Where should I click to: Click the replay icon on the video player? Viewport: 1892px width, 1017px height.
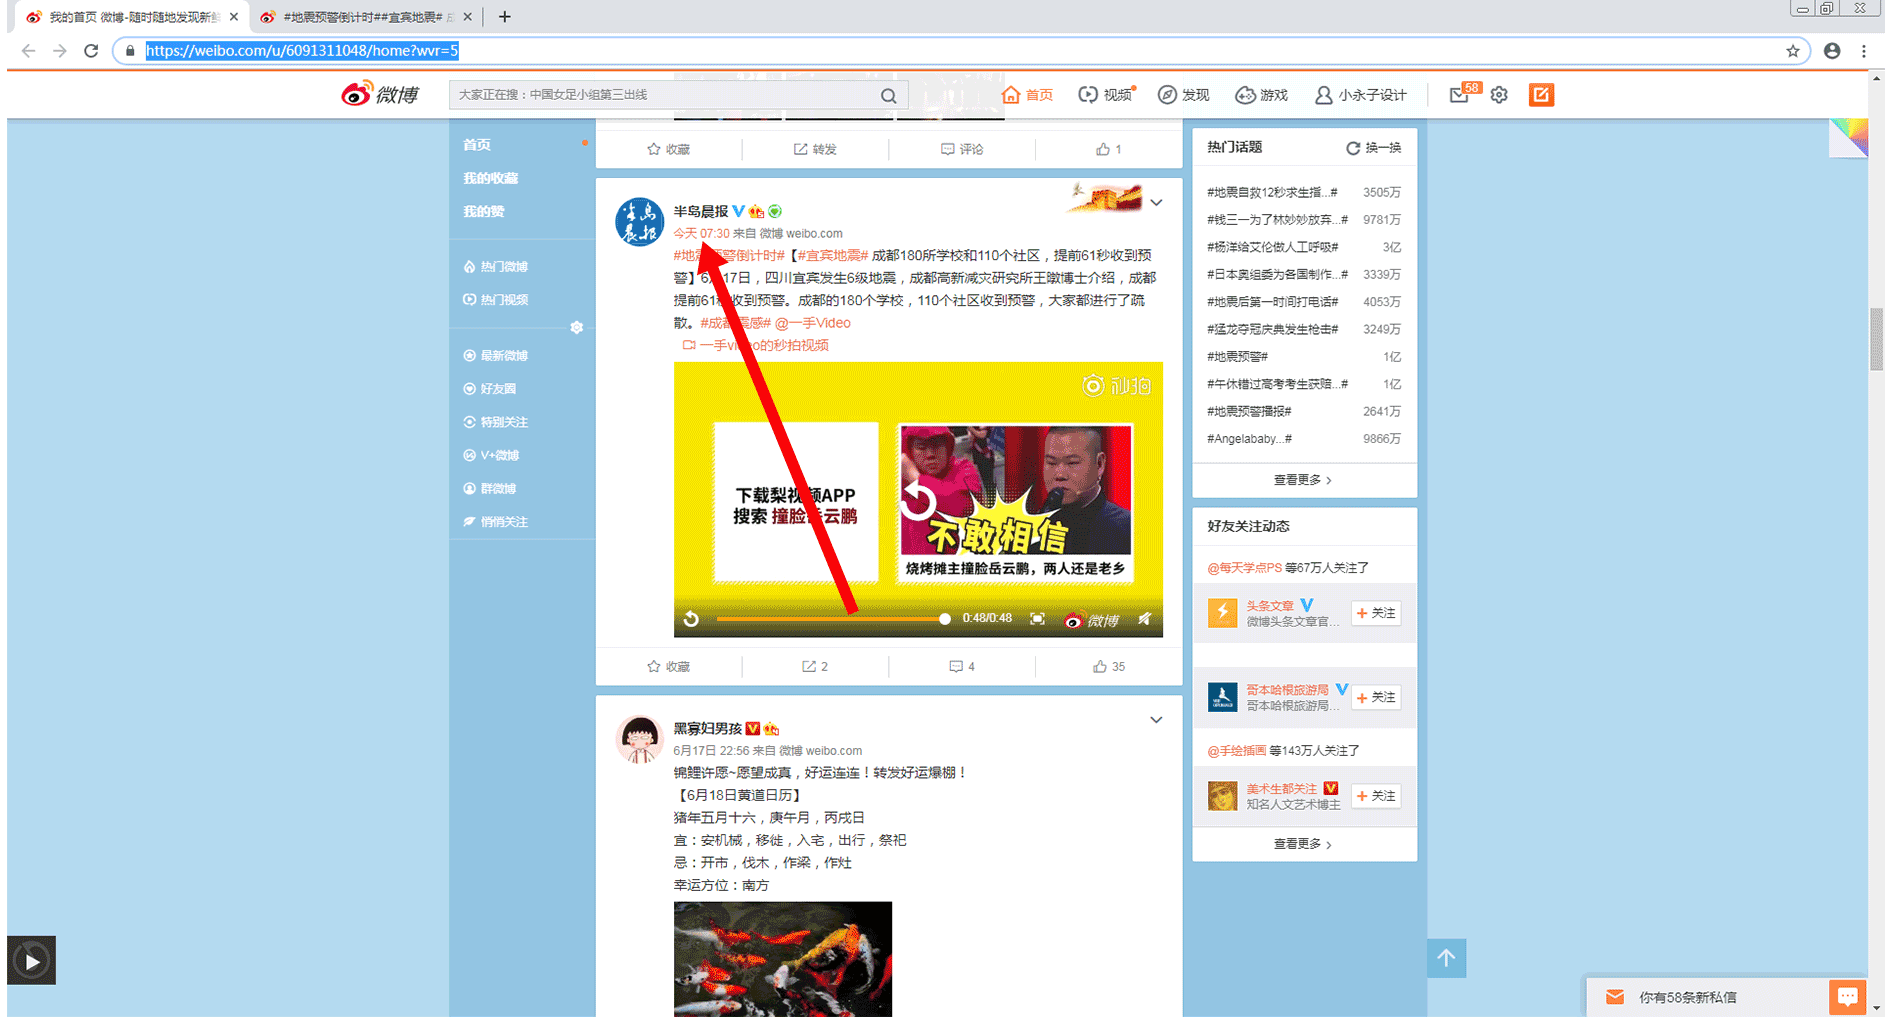(x=691, y=619)
